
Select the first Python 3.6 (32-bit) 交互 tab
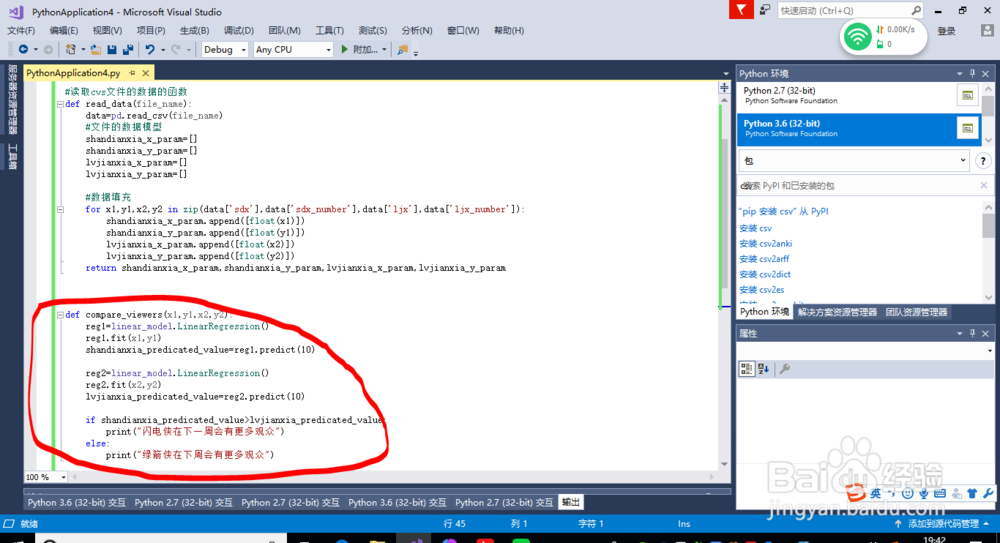(77, 502)
